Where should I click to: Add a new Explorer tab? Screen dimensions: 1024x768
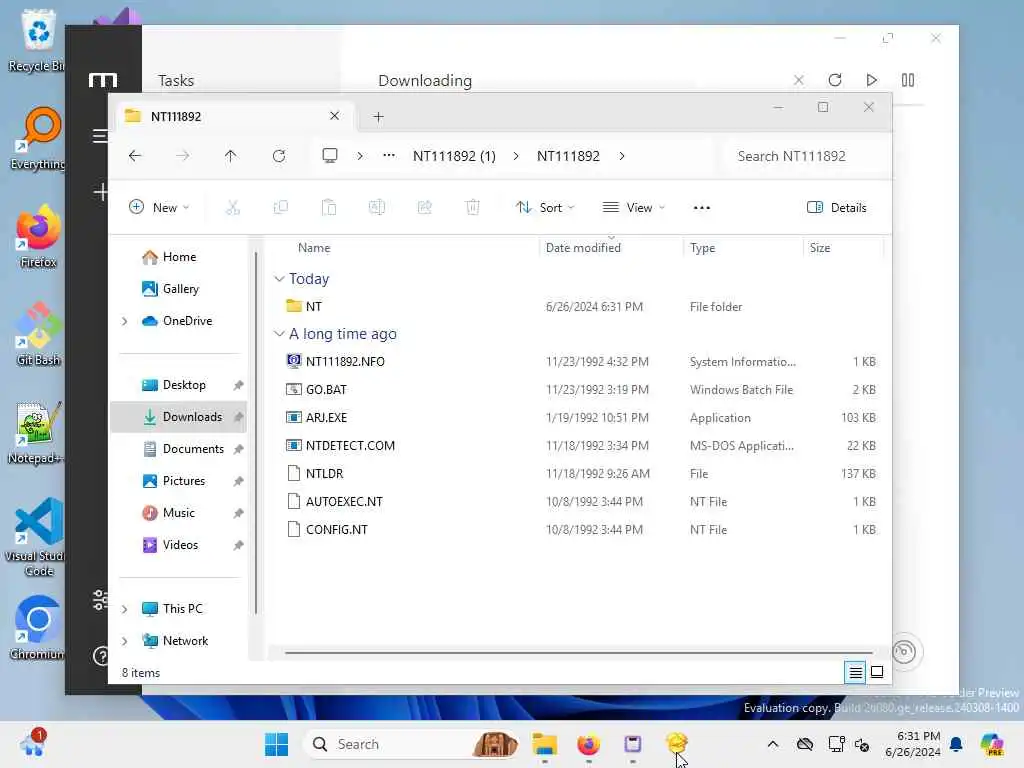378,117
